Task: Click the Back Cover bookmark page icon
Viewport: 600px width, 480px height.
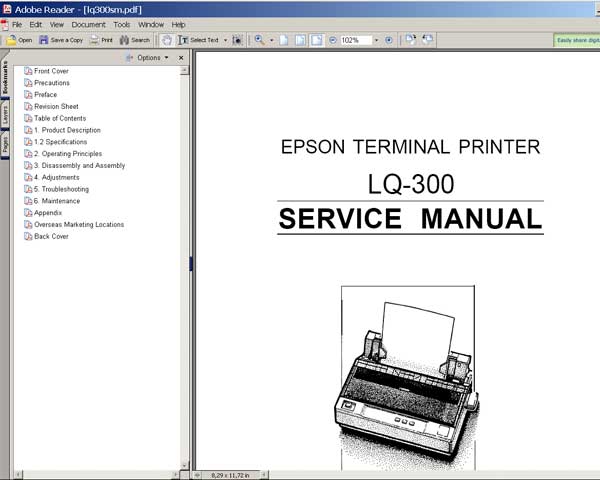Action: point(28,236)
